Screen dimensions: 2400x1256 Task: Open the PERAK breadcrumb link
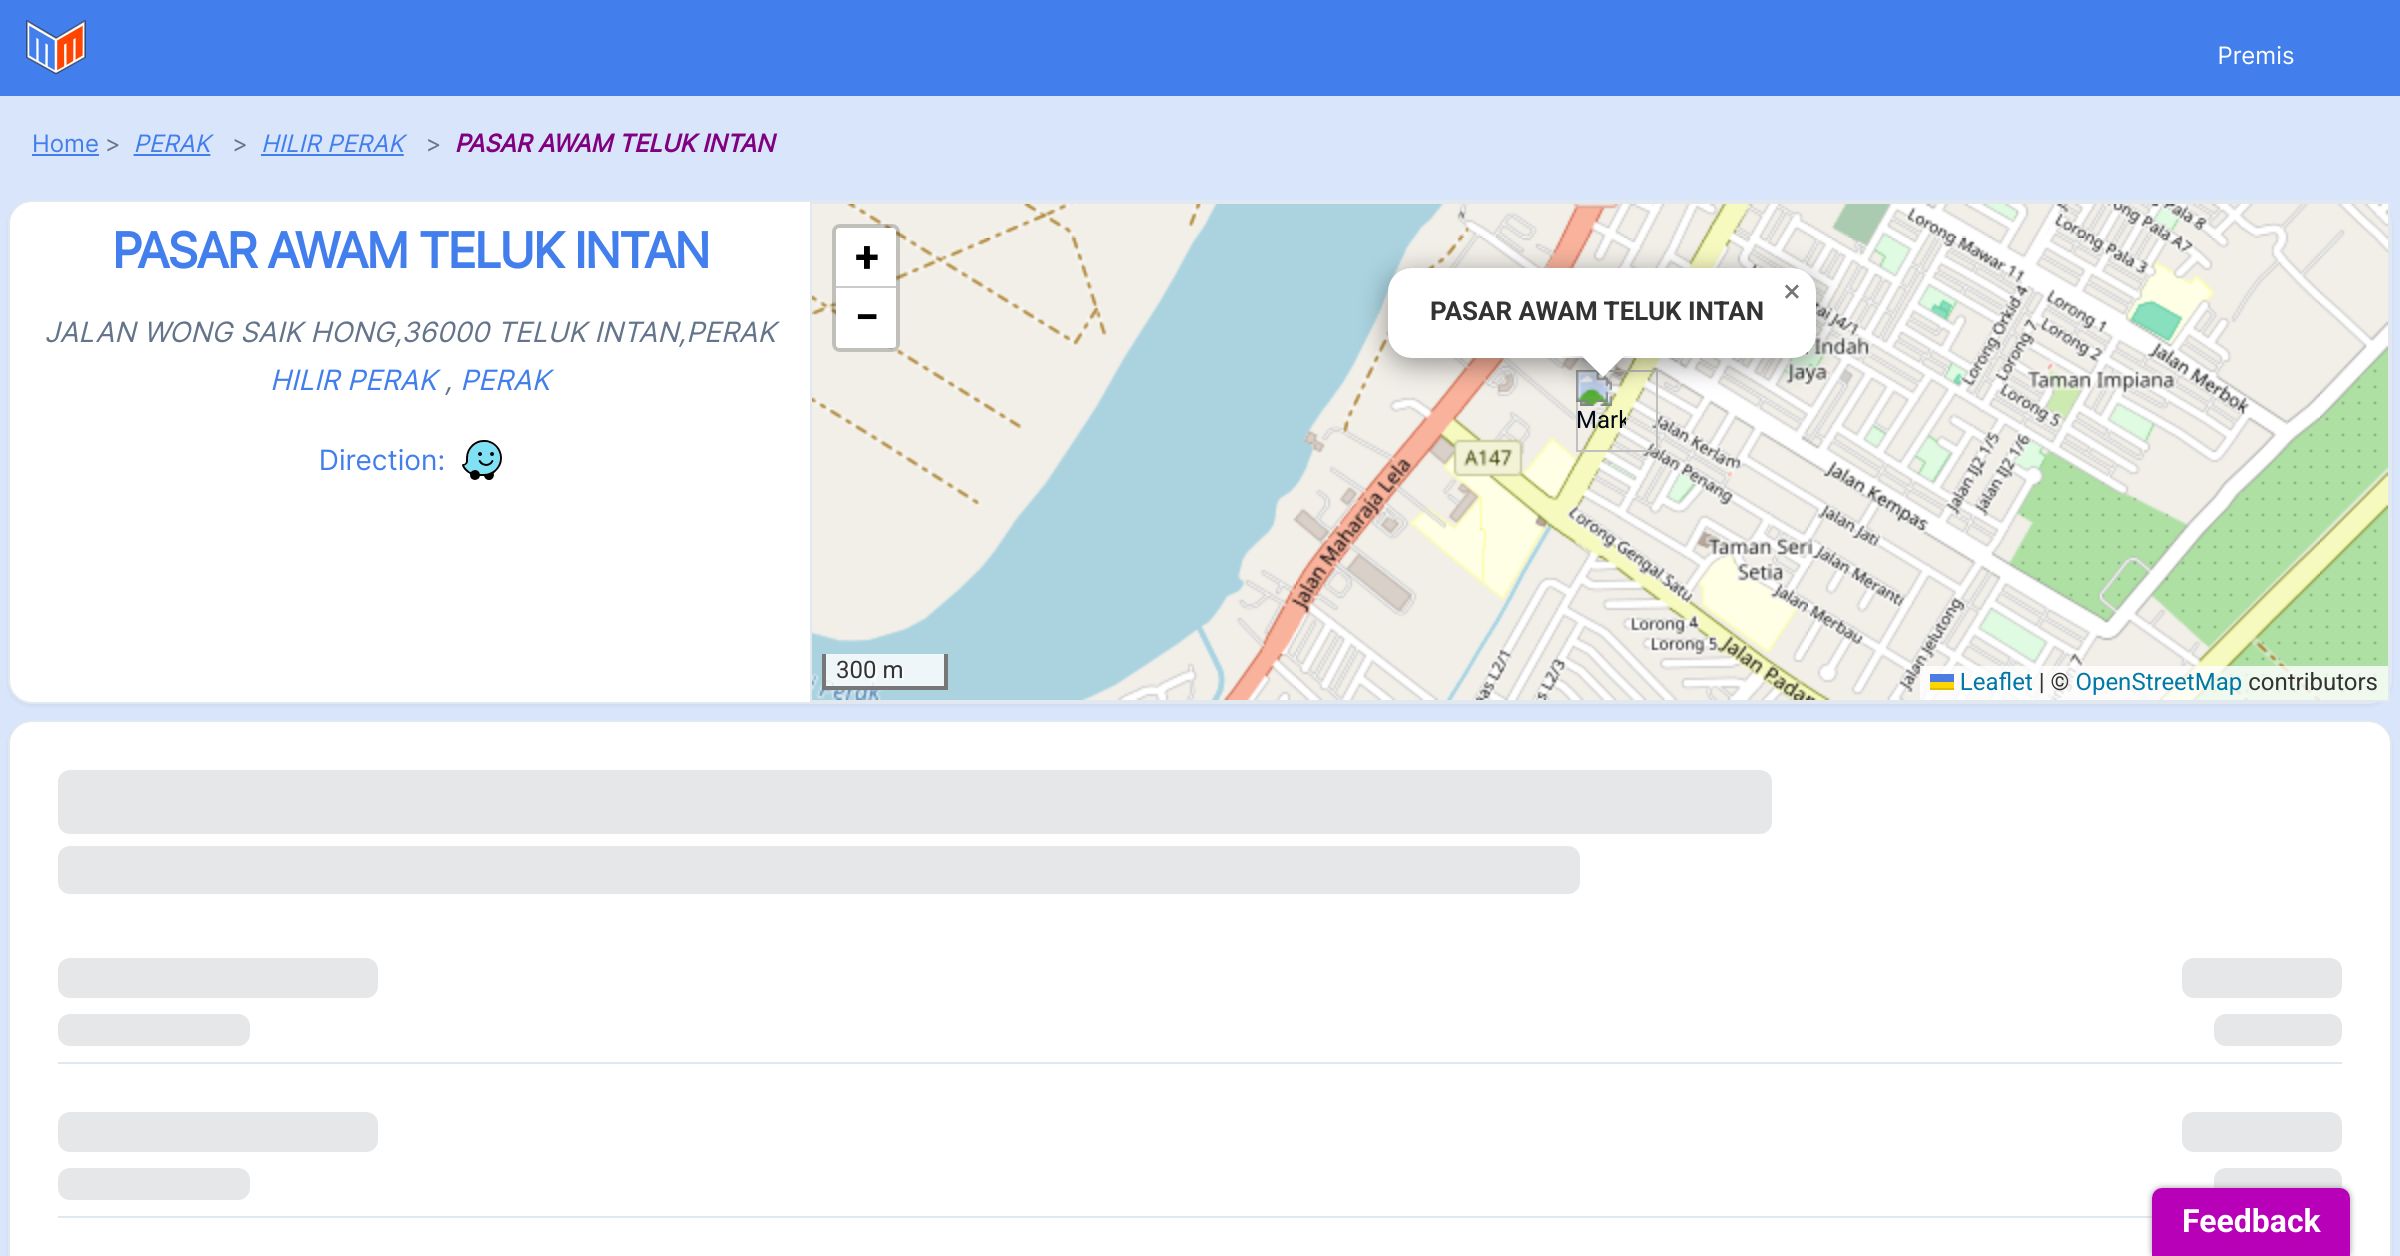(173, 144)
